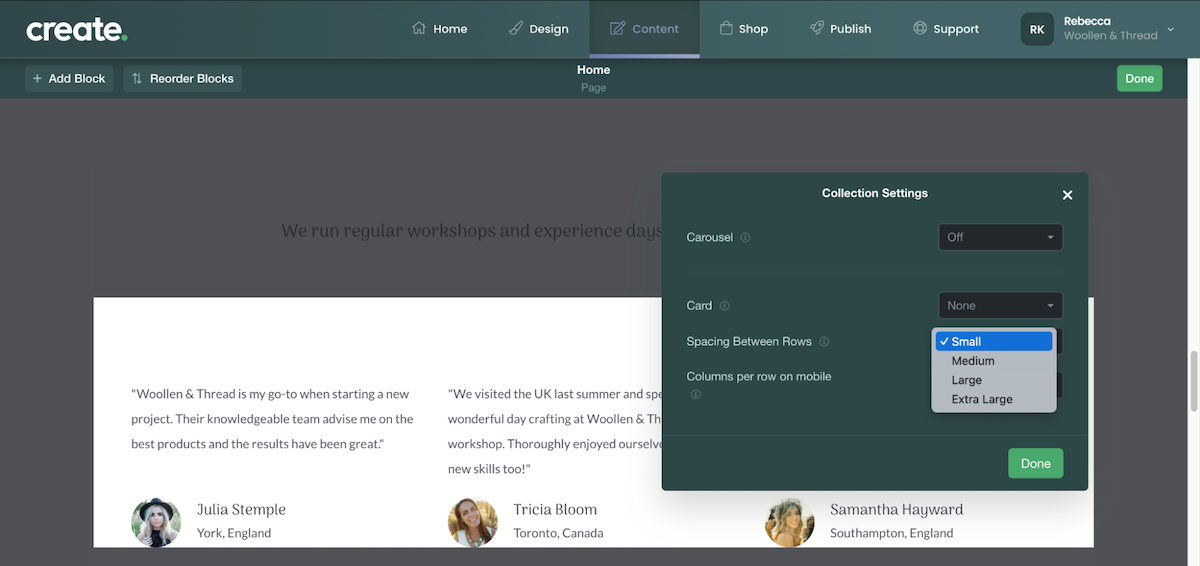This screenshot has width=1200, height=566.
Task: Choose Extra Large spacing option
Action: tap(982, 399)
